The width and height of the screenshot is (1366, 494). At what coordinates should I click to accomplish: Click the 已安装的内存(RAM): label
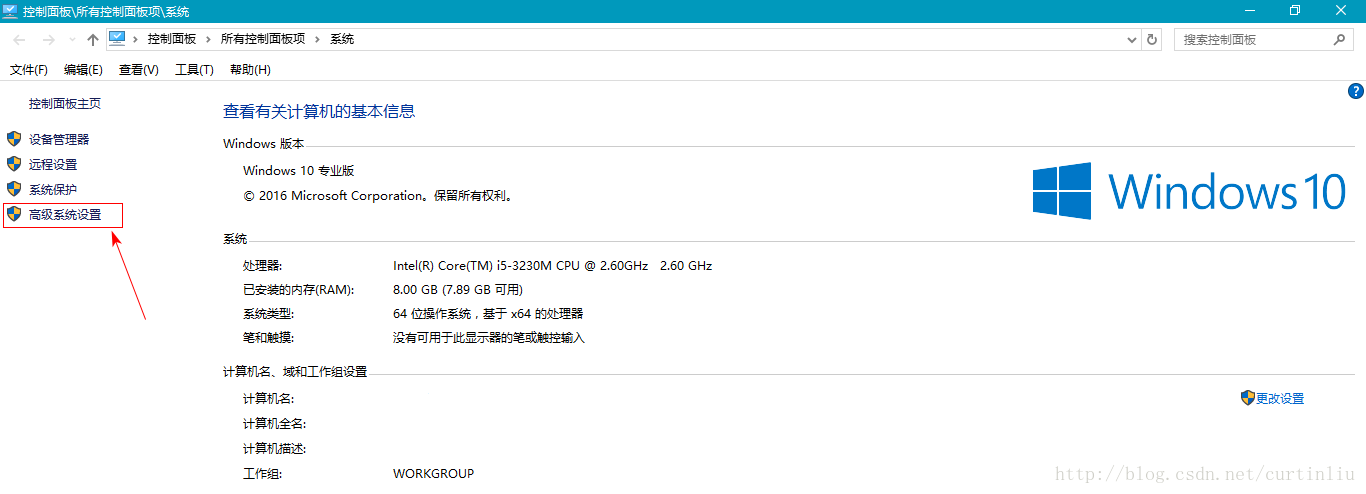point(298,290)
